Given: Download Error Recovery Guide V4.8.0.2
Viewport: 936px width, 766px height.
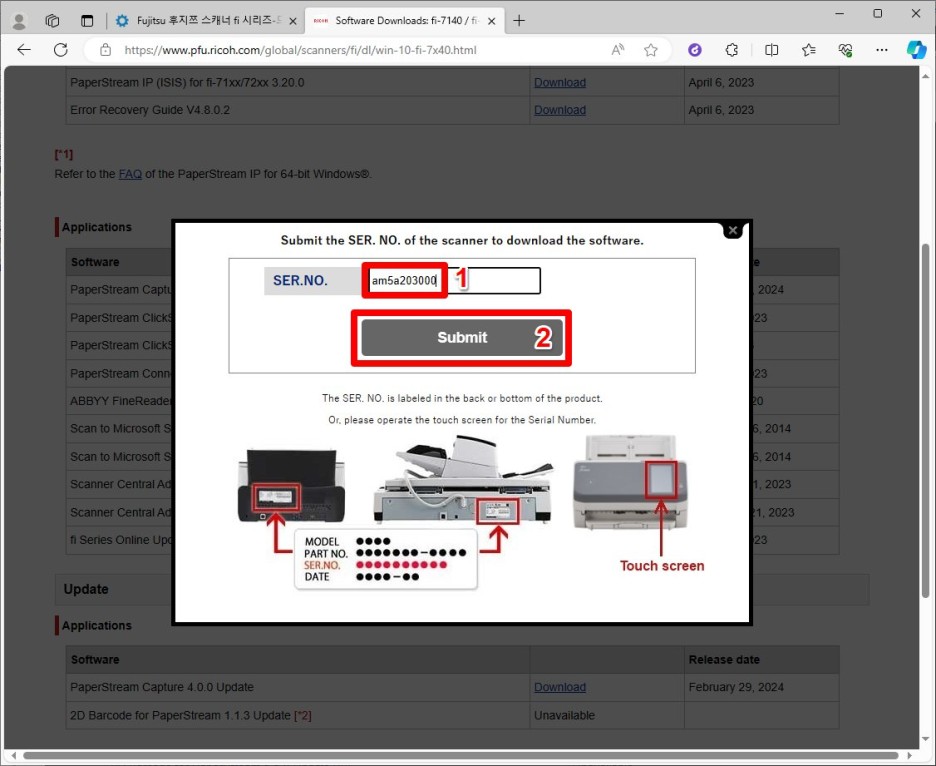Looking at the screenshot, I should pyautogui.click(x=559, y=110).
